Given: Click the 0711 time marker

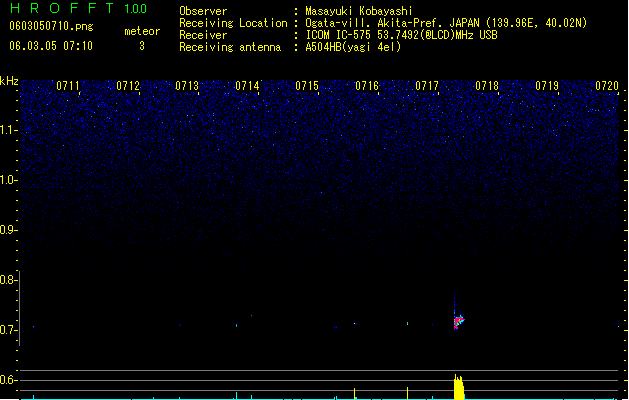Looking at the screenshot, I should 68,86.
